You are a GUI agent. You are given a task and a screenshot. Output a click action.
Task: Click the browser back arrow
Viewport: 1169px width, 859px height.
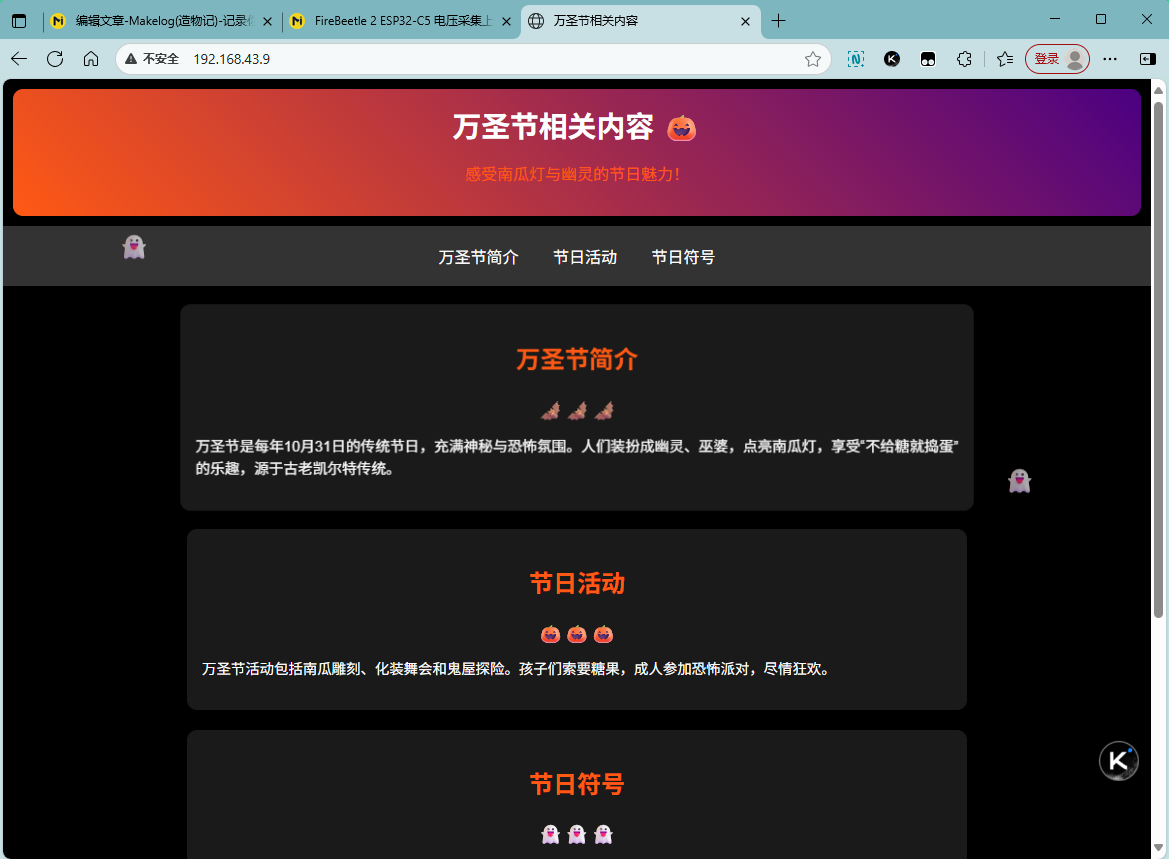pyautogui.click(x=19, y=59)
